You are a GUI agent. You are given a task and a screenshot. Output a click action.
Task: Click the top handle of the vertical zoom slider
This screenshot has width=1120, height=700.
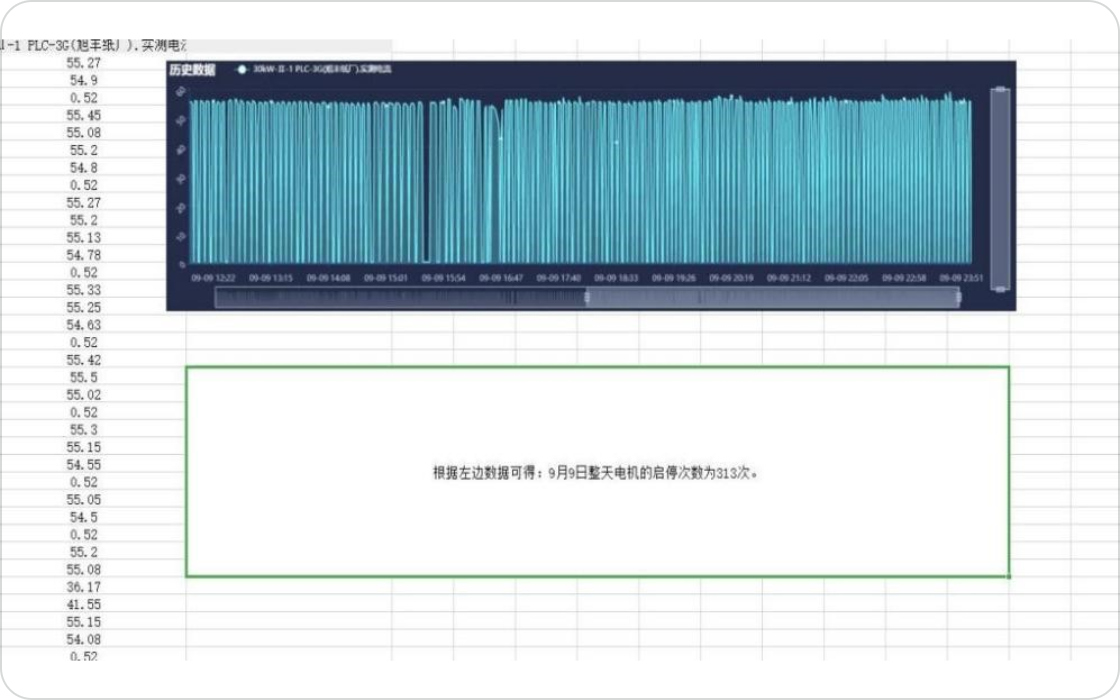[x=1000, y=91]
